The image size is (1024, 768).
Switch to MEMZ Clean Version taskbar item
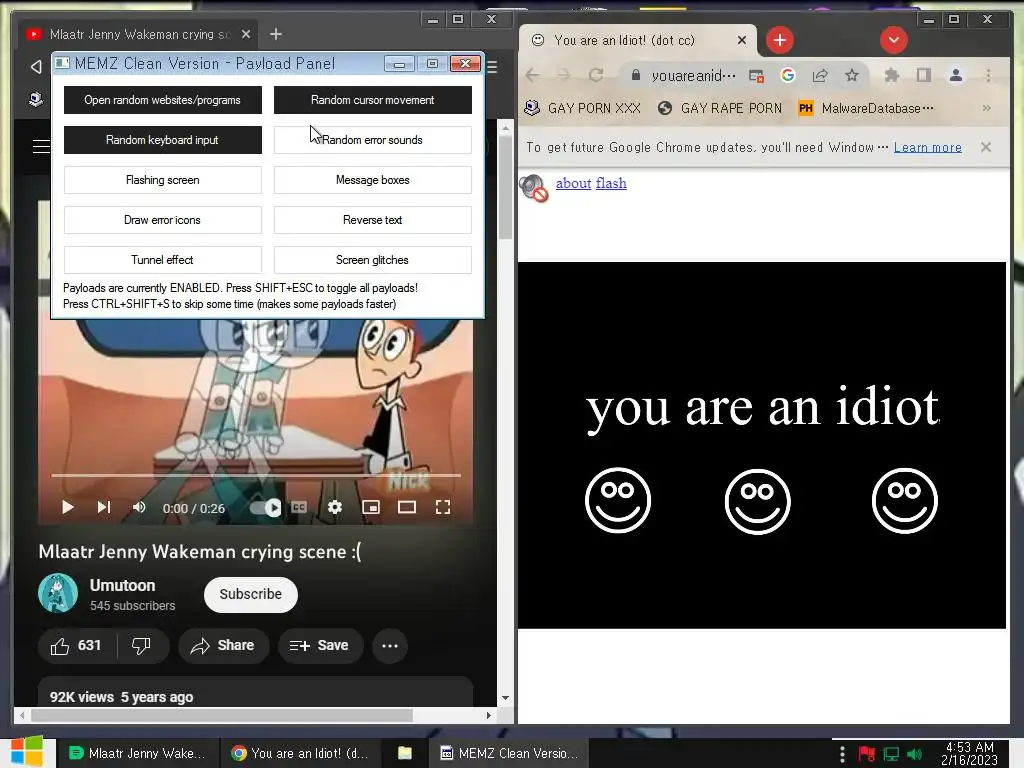pos(510,753)
